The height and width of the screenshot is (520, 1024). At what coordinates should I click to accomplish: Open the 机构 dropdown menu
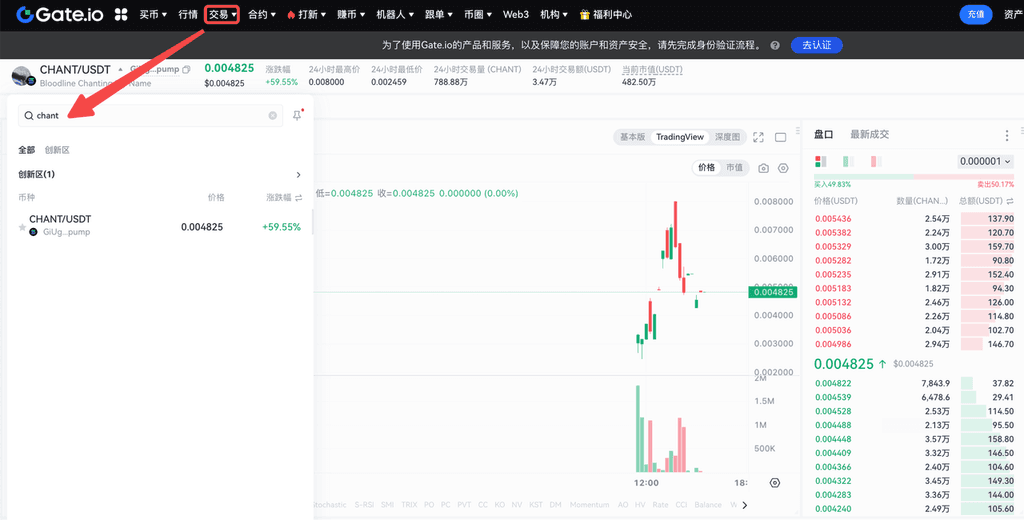(554, 14)
